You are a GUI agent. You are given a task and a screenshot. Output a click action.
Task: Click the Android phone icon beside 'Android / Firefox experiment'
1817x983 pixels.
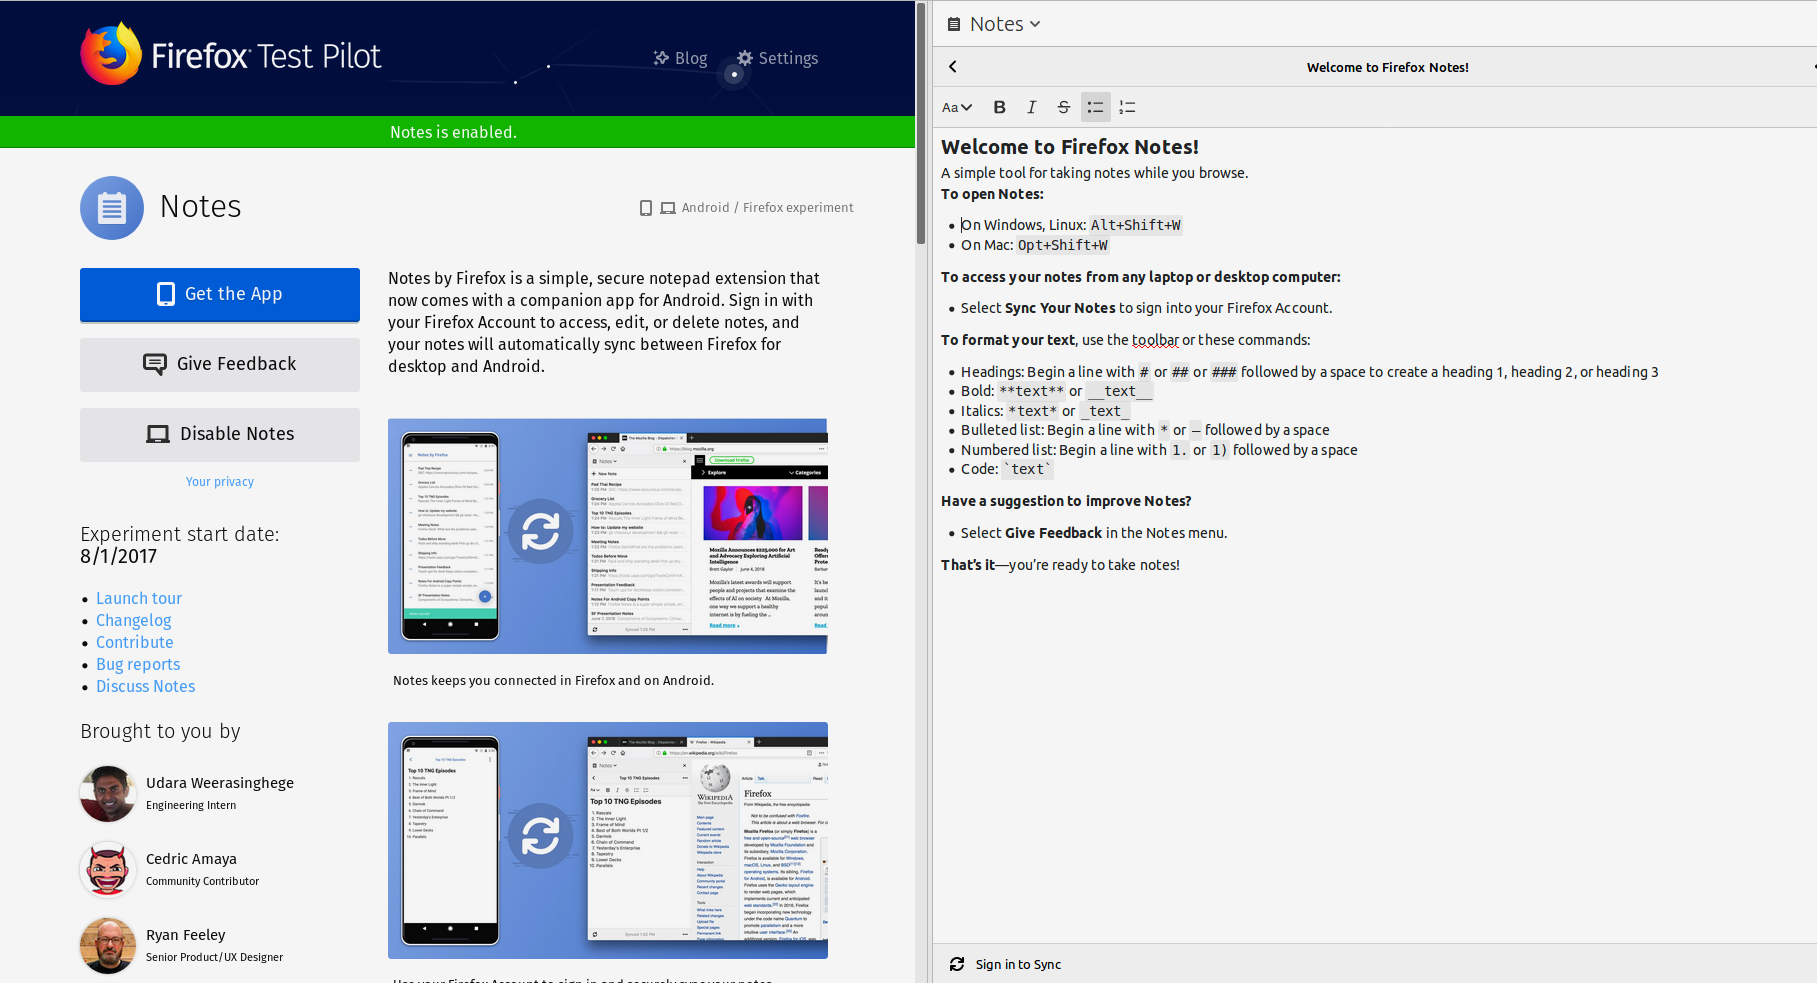646,208
